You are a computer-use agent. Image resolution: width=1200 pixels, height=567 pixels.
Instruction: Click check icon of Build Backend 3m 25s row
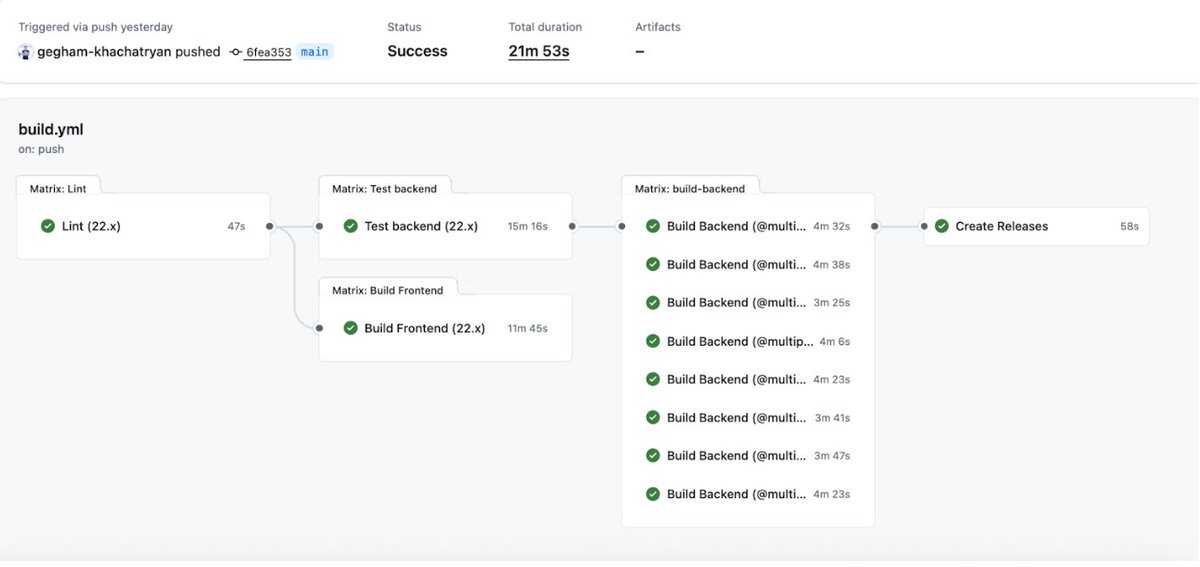coord(653,302)
